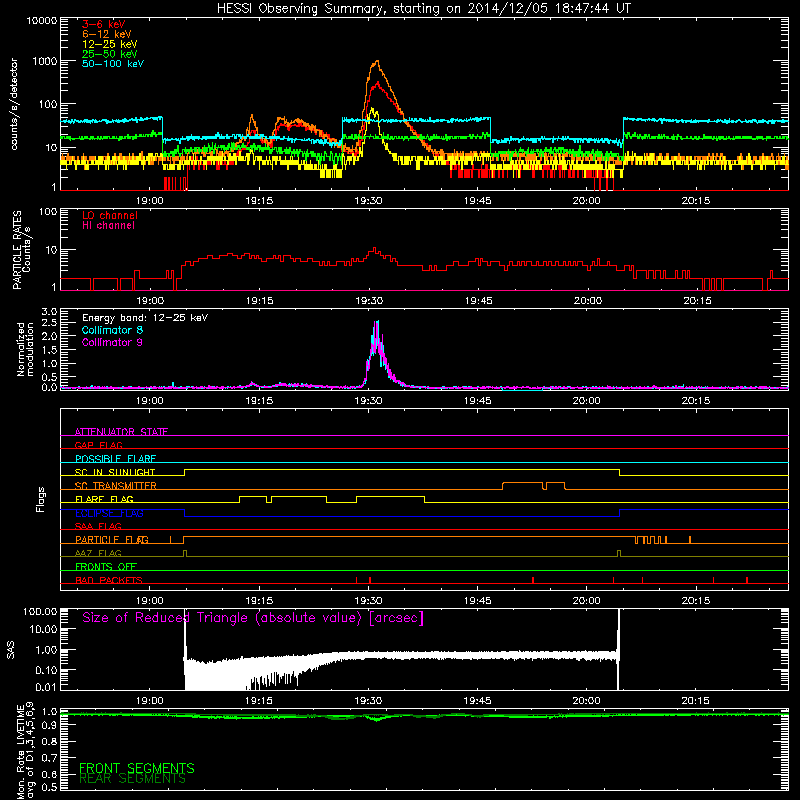Click 'Size of Reduced Triangle' panel heading

(253, 618)
